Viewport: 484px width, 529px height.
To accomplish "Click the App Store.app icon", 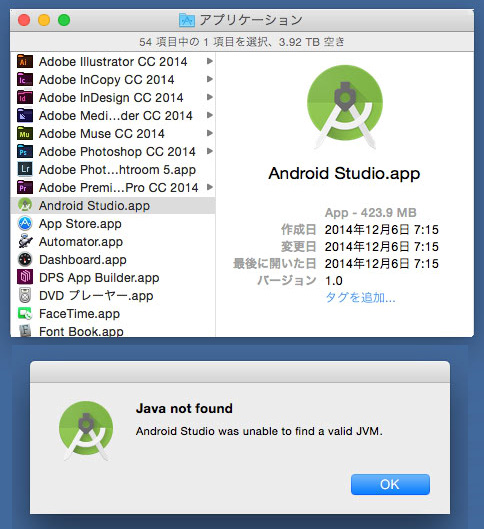I will pyautogui.click(x=25, y=223).
